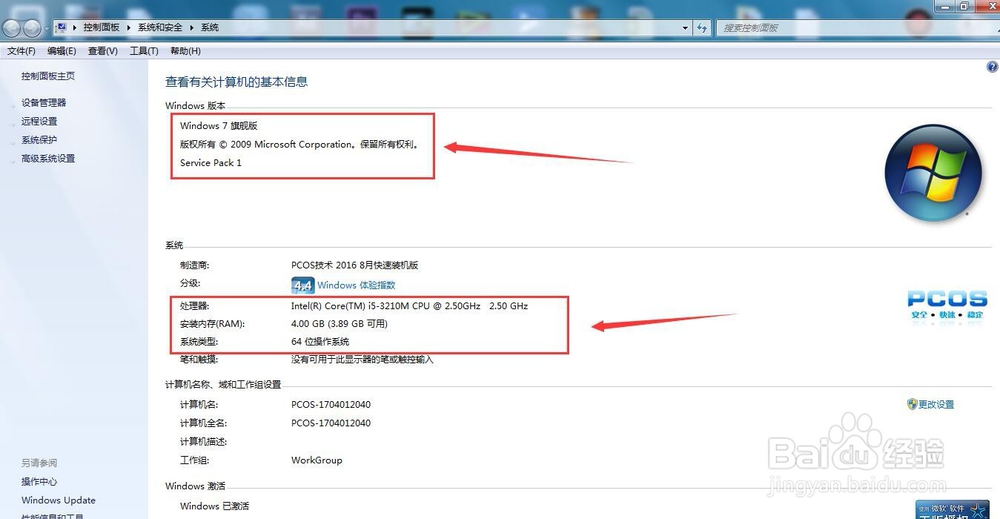This screenshot has height=519, width=1000.
Task: Open 操作中心 under 另请参阅
Action: [39, 481]
